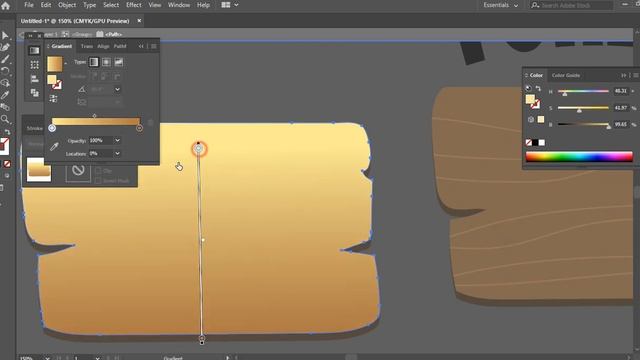Switch to the Transform tab in Gradient panel group
This screenshot has height=360, width=640.
tap(87, 46)
